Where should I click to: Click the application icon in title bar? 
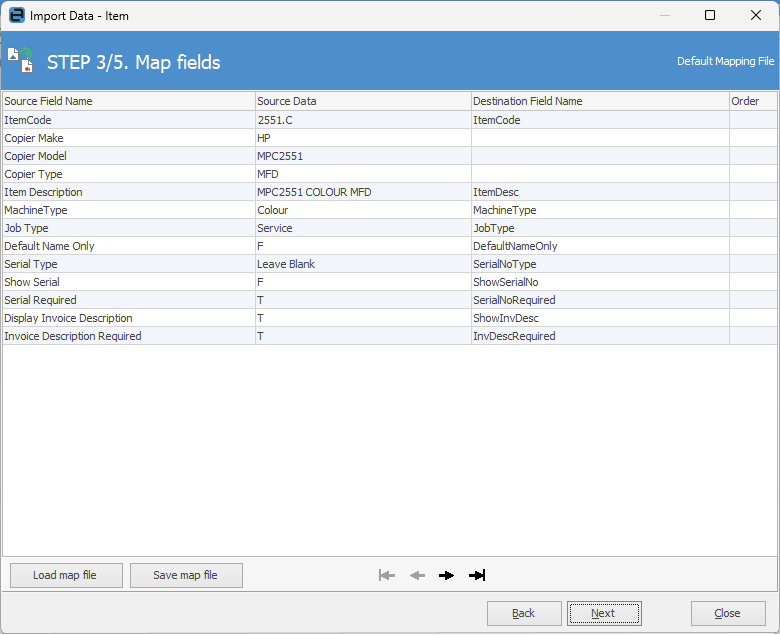pos(16,16)
